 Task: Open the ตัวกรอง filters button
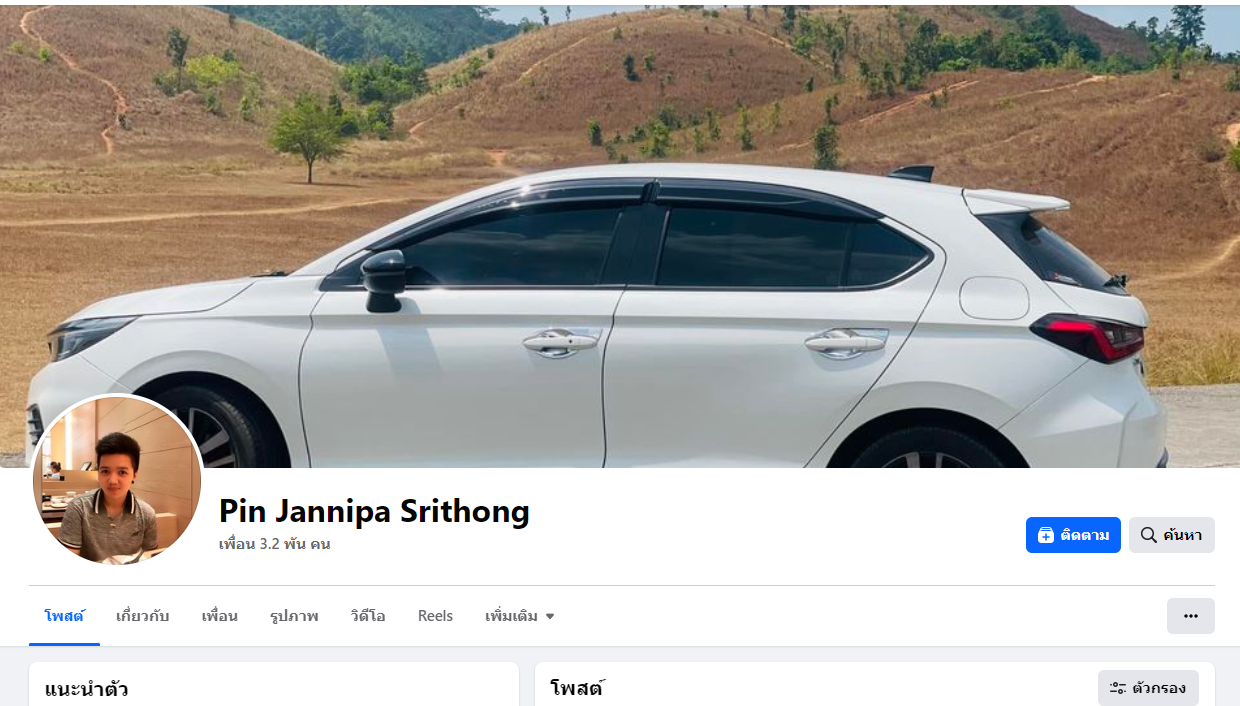click(1148, 688)
